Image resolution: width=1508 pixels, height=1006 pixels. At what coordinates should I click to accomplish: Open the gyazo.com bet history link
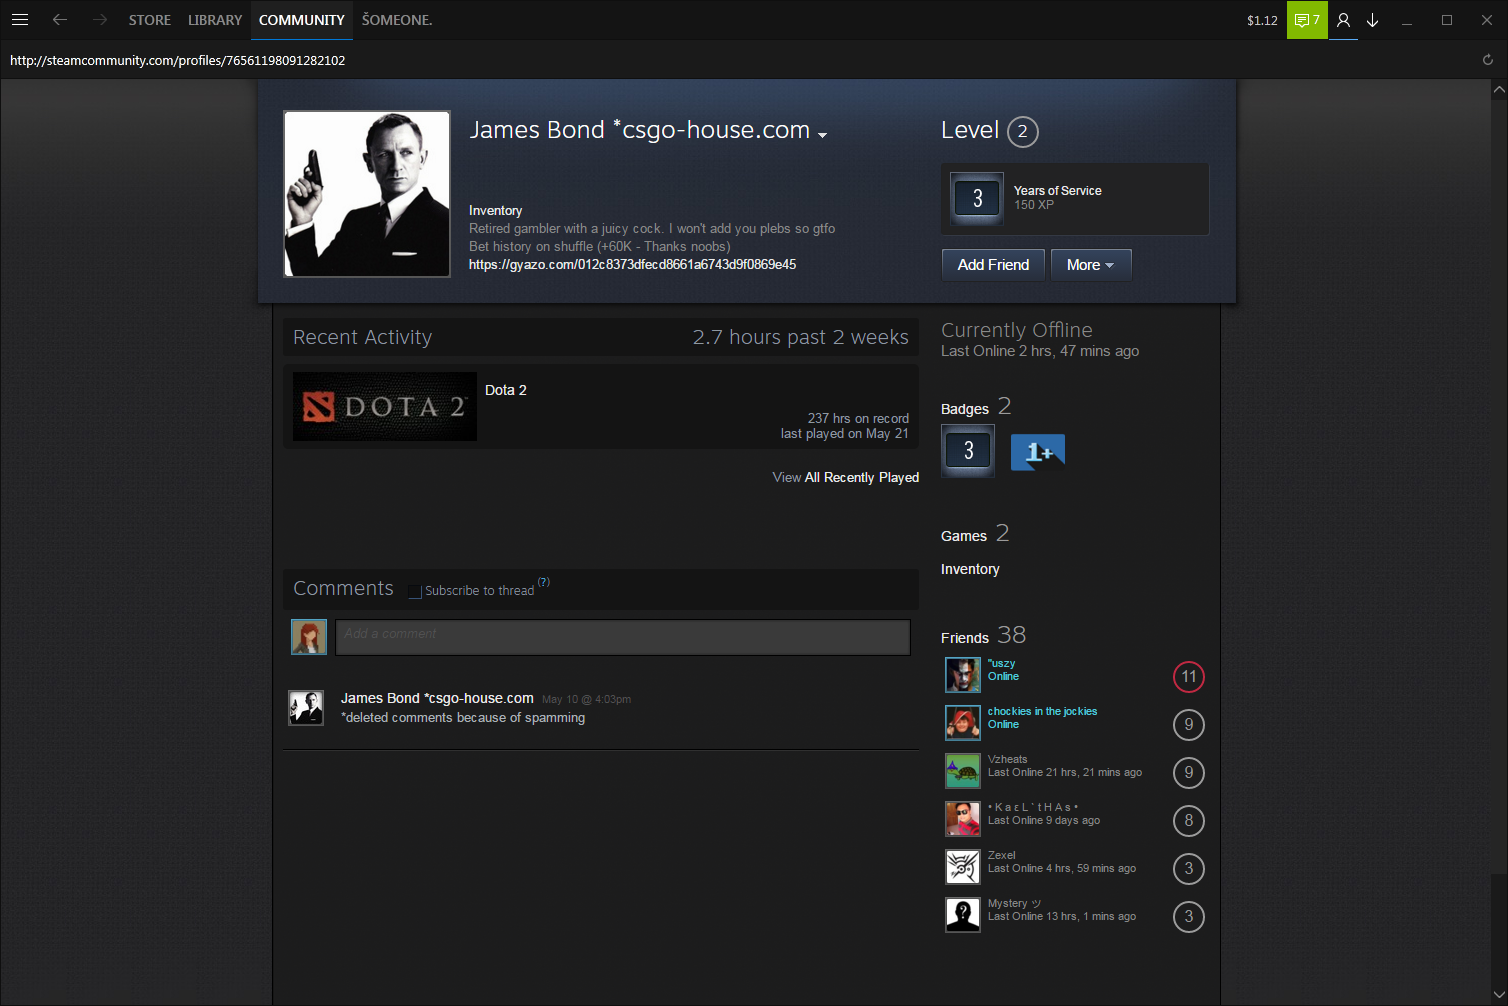click(632, 265)
